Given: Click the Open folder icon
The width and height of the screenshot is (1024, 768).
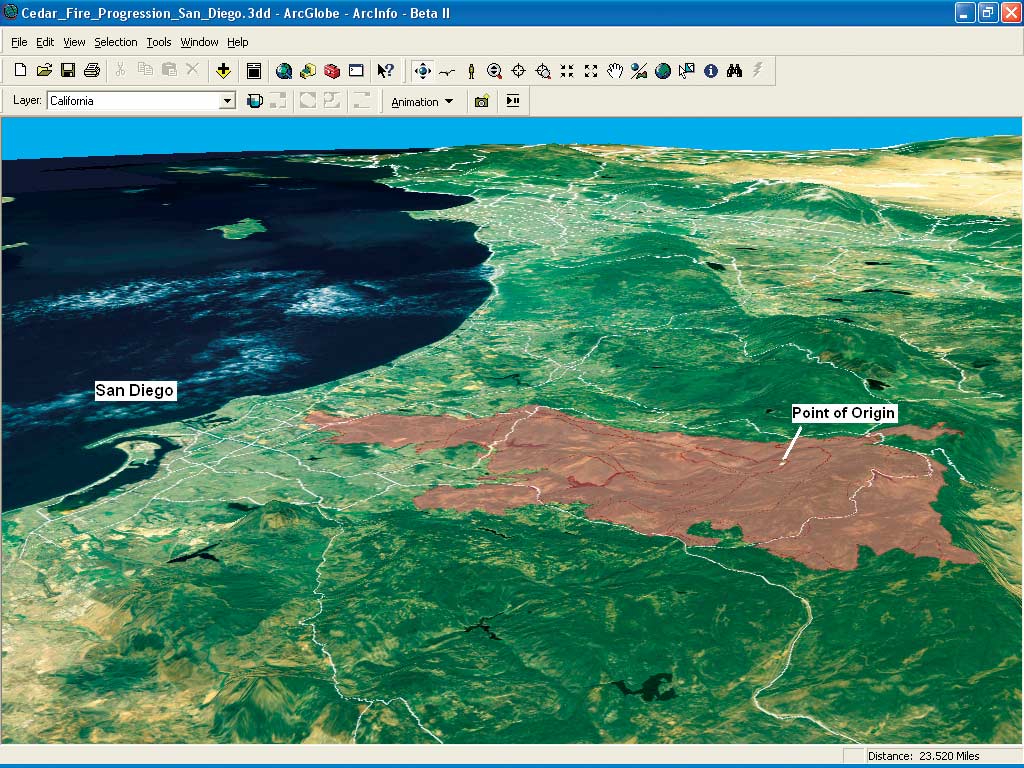Looking at the screenshot, I should coord(44,71).
